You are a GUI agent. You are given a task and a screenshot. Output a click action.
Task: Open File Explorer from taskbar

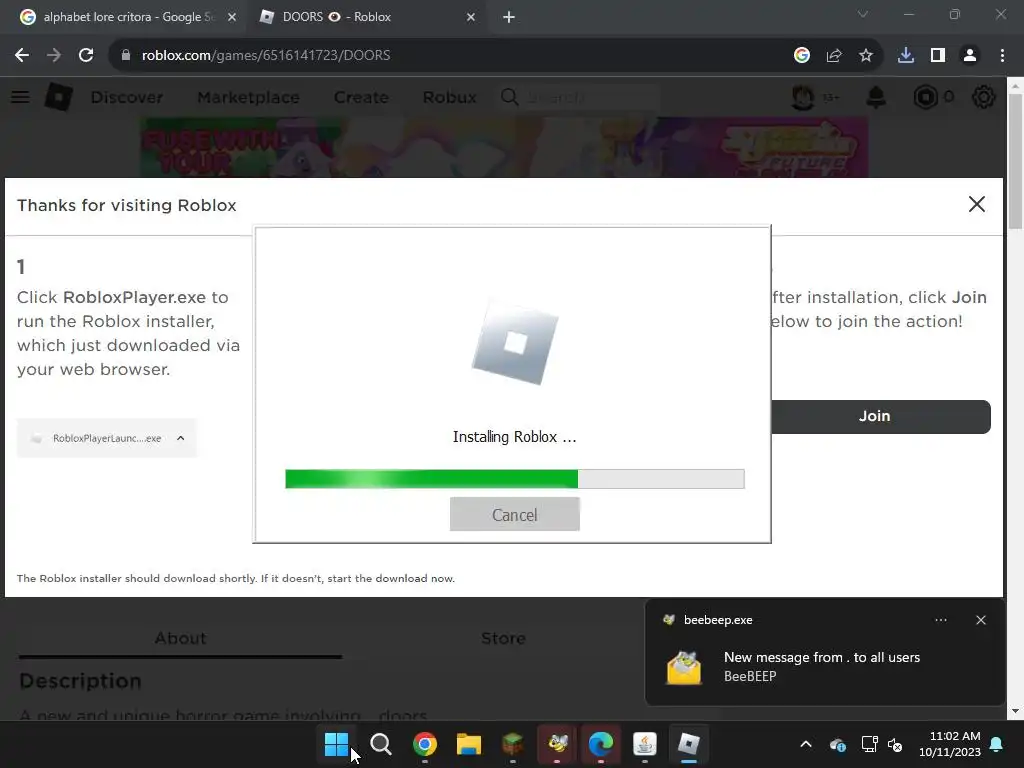coord(468,744)
